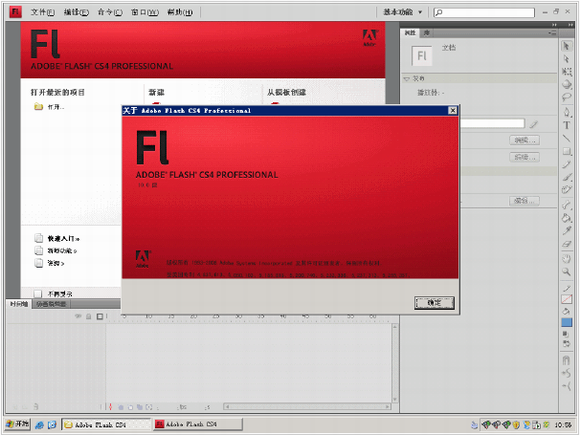580x435 pixels.
Task: Click the blue fill color swatch
Action: pyautogui.click(x=566, y=323)
